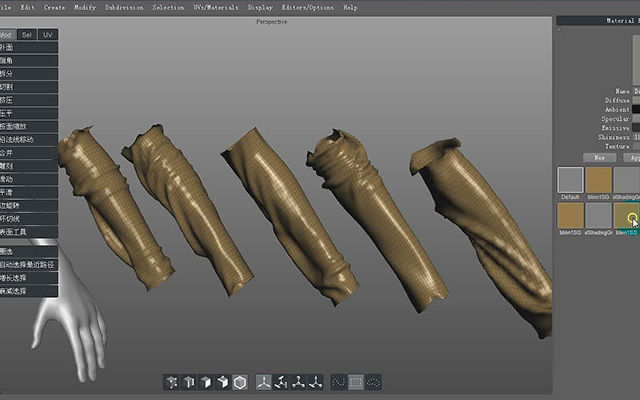Switch to lasso curve selection style
The image size is (640, 400).
point(339,382)
